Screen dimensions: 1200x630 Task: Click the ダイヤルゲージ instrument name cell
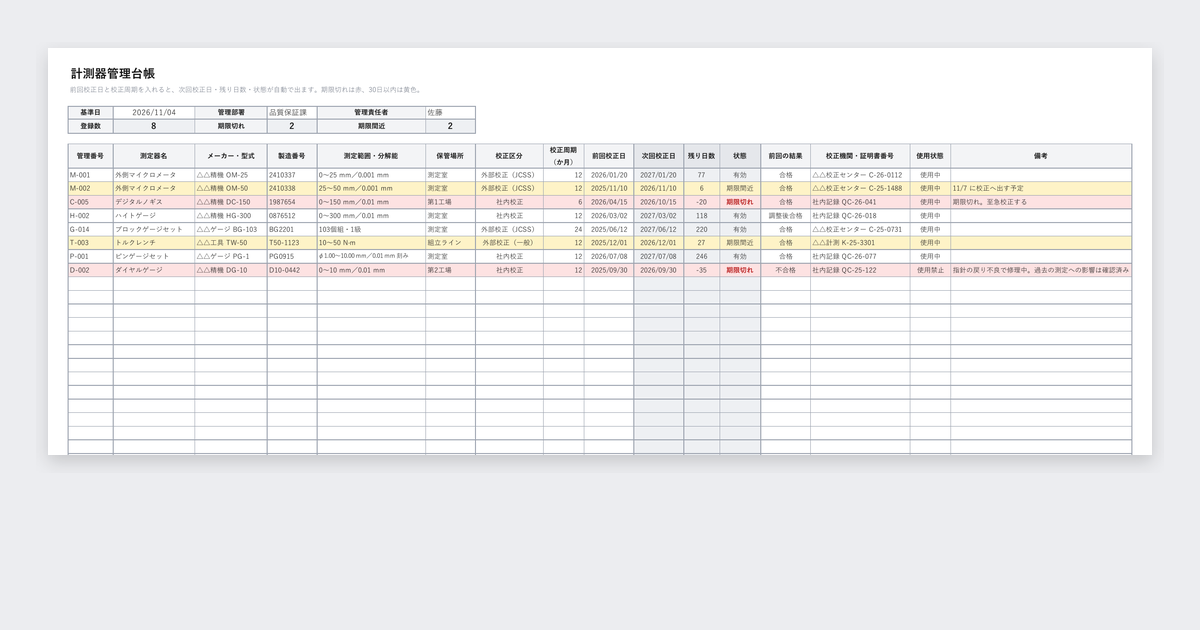154,270
